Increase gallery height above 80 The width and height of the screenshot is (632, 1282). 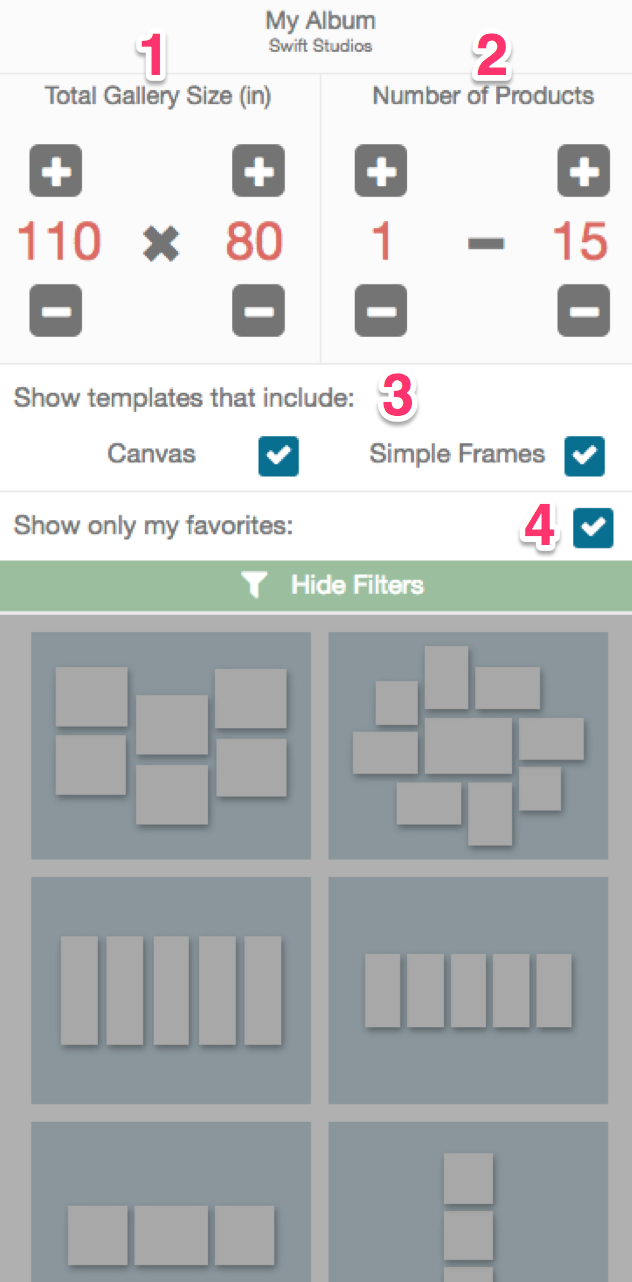point(258,171)
